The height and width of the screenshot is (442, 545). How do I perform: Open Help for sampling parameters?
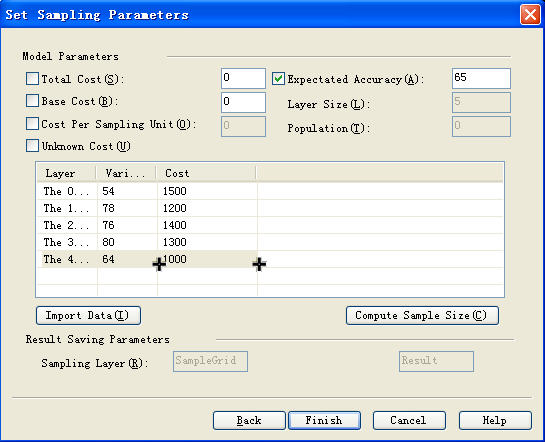tap(495, 420)
